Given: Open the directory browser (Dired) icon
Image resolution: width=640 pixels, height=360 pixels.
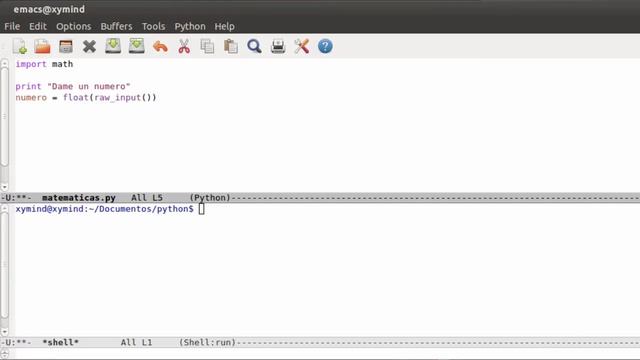Looking at the screenshot, I should pyautogui.click(x=66, y=46).
